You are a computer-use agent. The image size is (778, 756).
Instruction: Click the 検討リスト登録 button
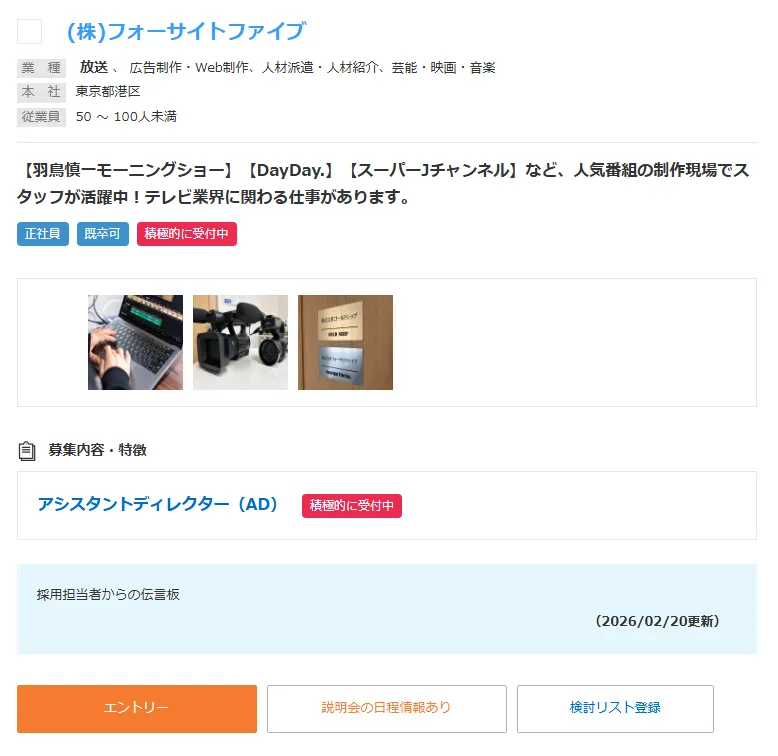pyautogui.click(x=615, y=708)
